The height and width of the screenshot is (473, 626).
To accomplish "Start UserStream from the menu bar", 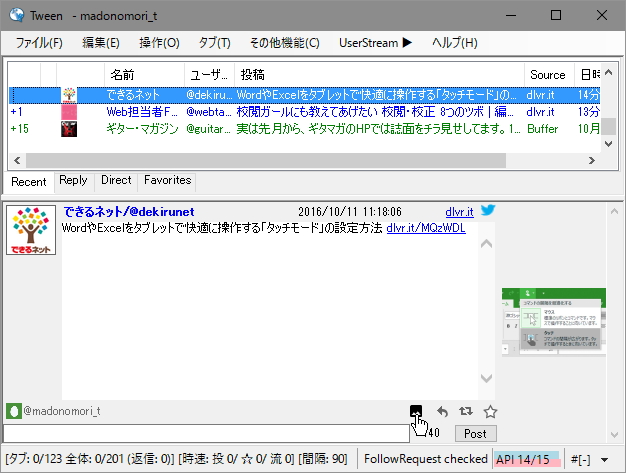I will (375, 43).
